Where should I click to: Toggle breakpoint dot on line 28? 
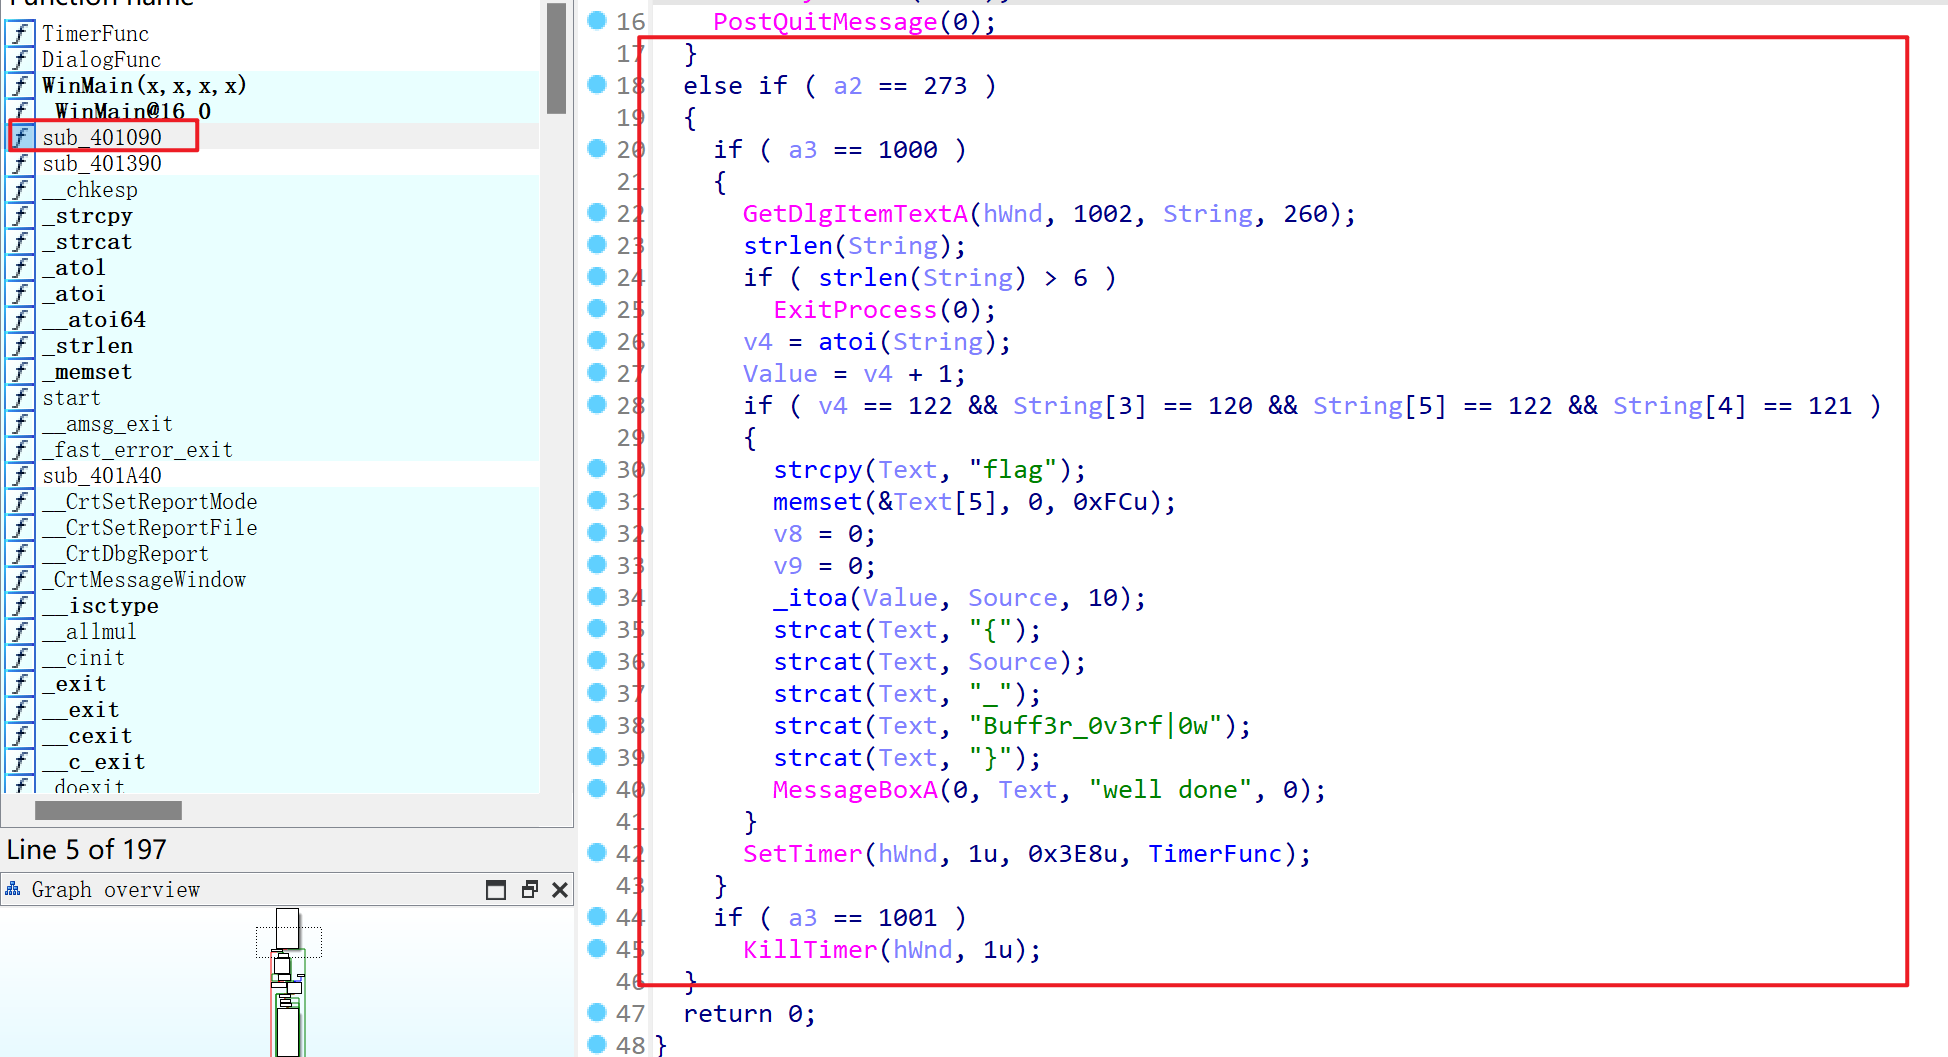[x=597, y=404]
